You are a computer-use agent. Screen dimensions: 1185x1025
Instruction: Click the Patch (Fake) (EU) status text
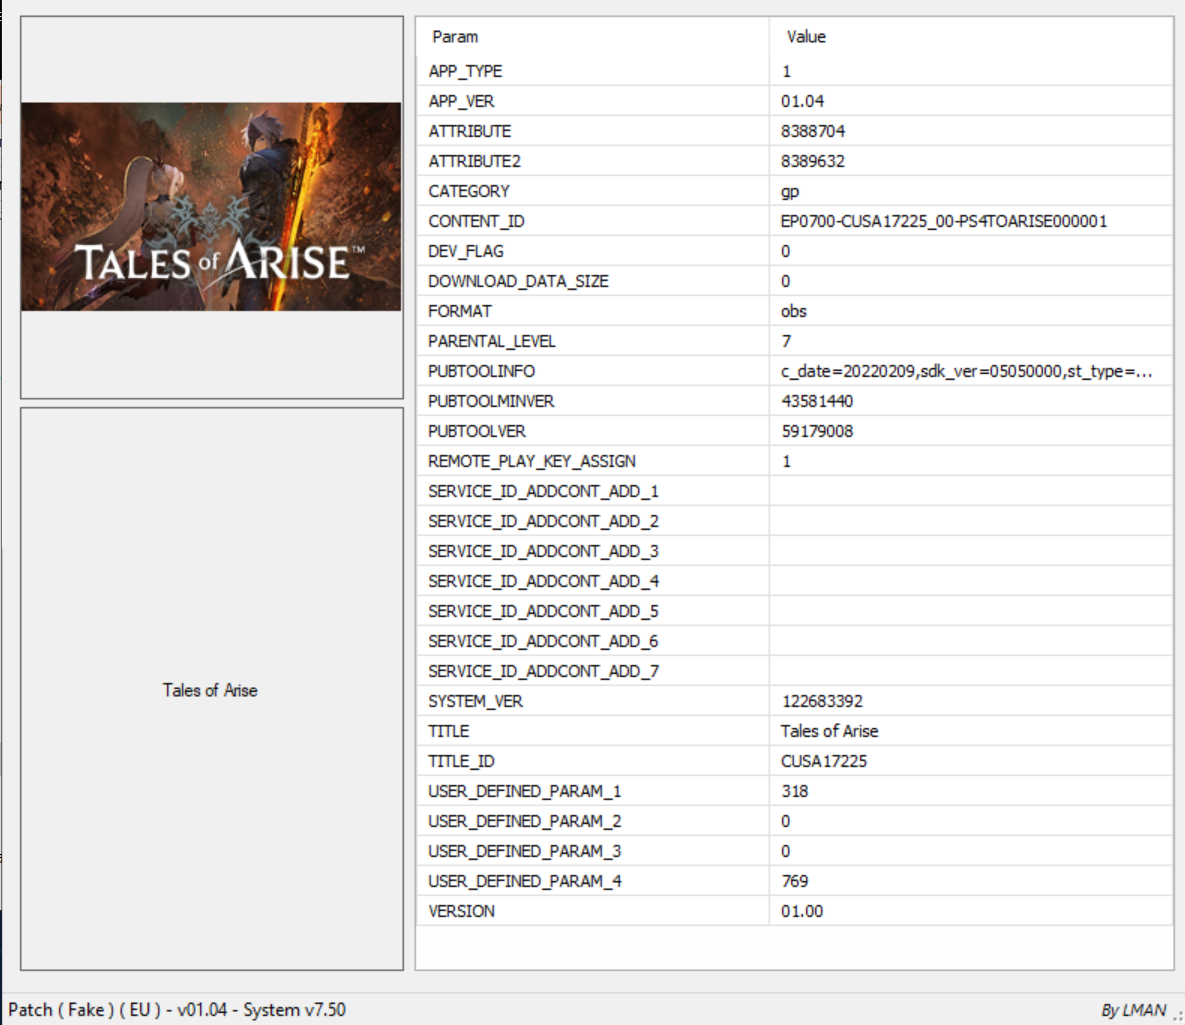click(177, 1010)
